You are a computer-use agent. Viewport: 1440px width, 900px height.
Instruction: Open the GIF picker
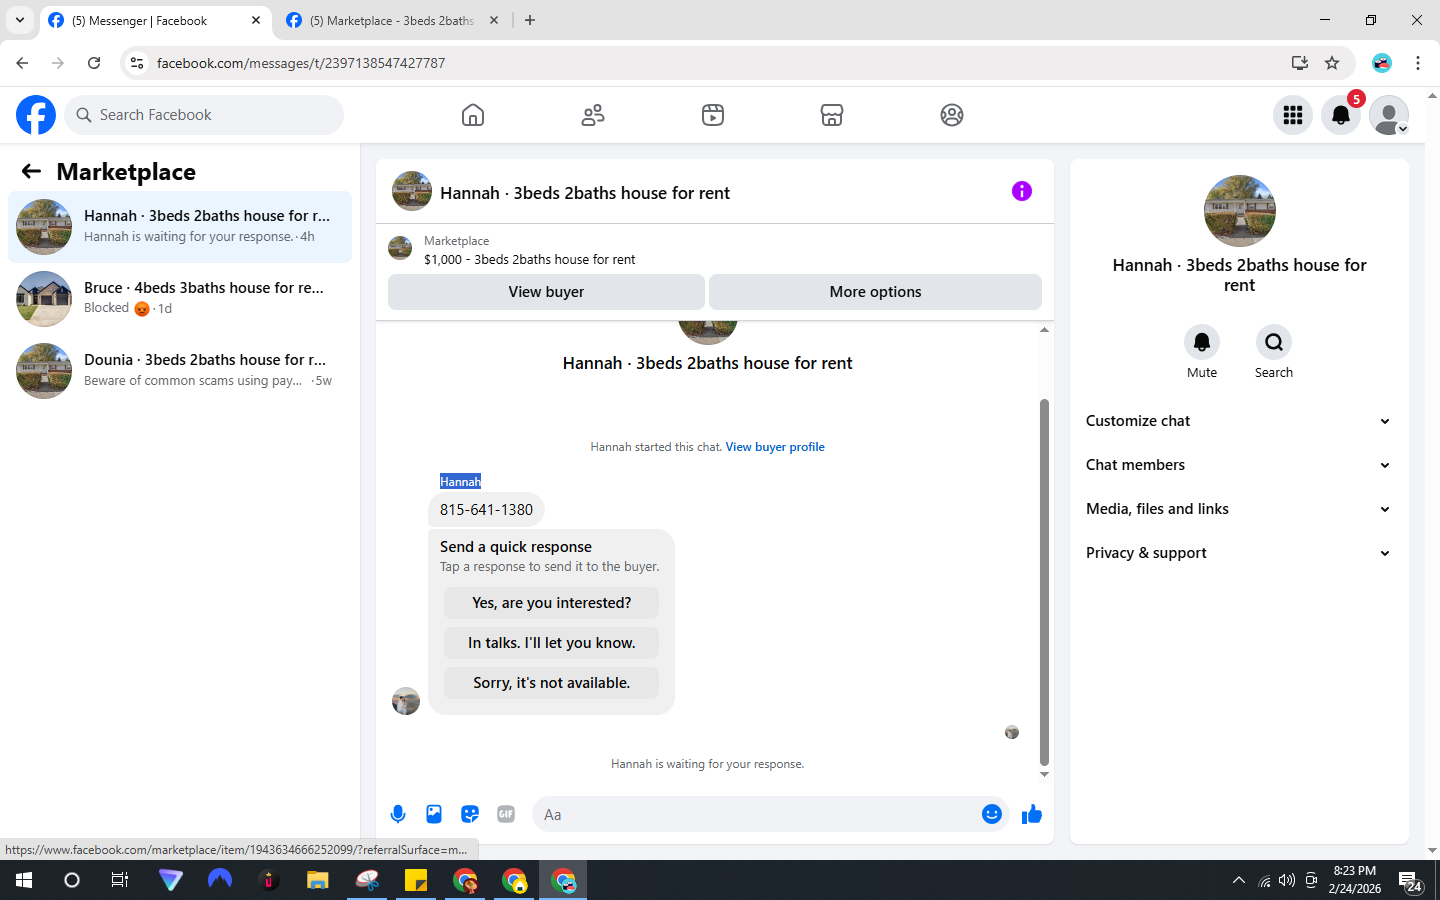pos(506,814)
